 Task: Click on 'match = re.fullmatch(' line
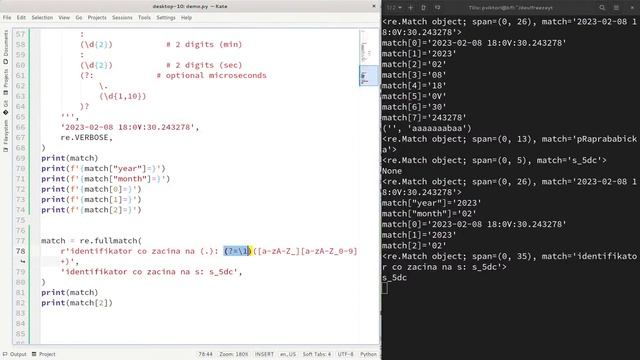point(91,241)
